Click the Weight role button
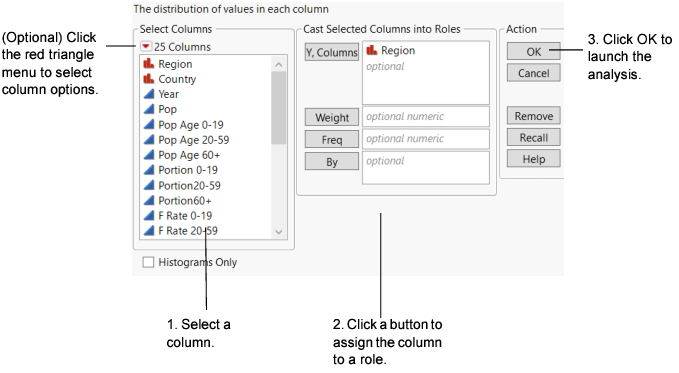The height and width of the screenshot is (373, 679). tap(332, 117)
